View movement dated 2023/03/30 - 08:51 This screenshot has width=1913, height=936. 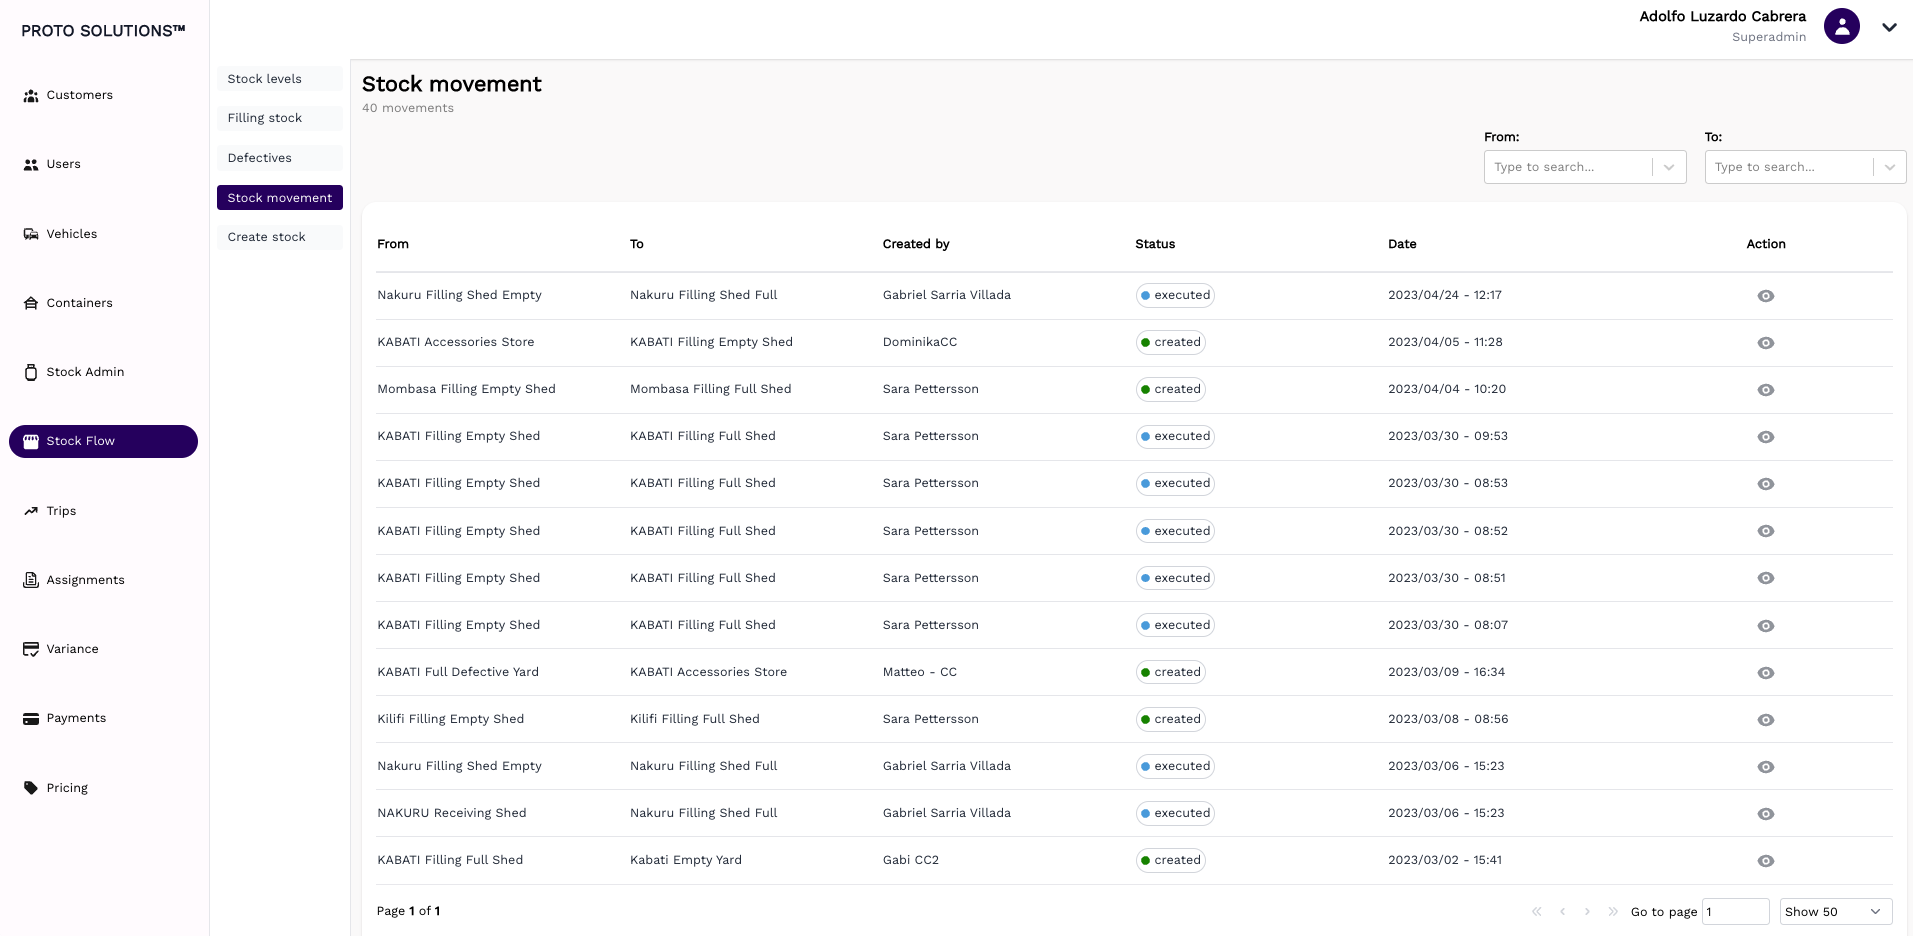1766,578
